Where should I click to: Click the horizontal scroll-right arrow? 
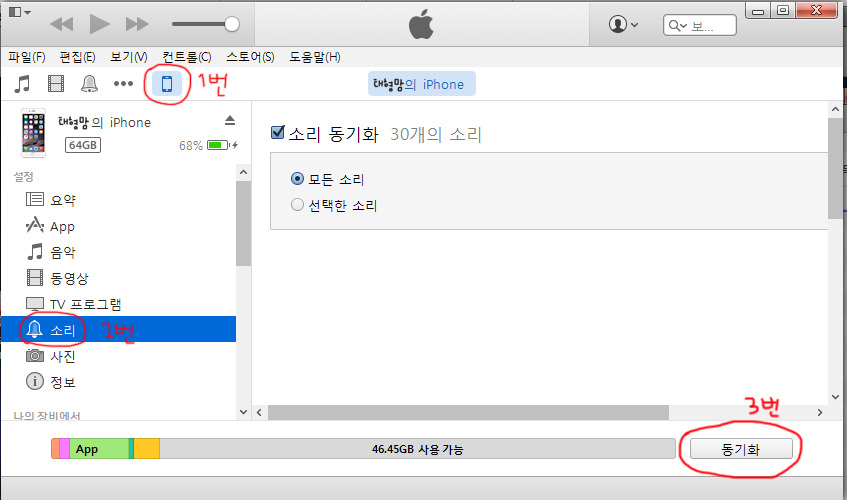[820, 413]
